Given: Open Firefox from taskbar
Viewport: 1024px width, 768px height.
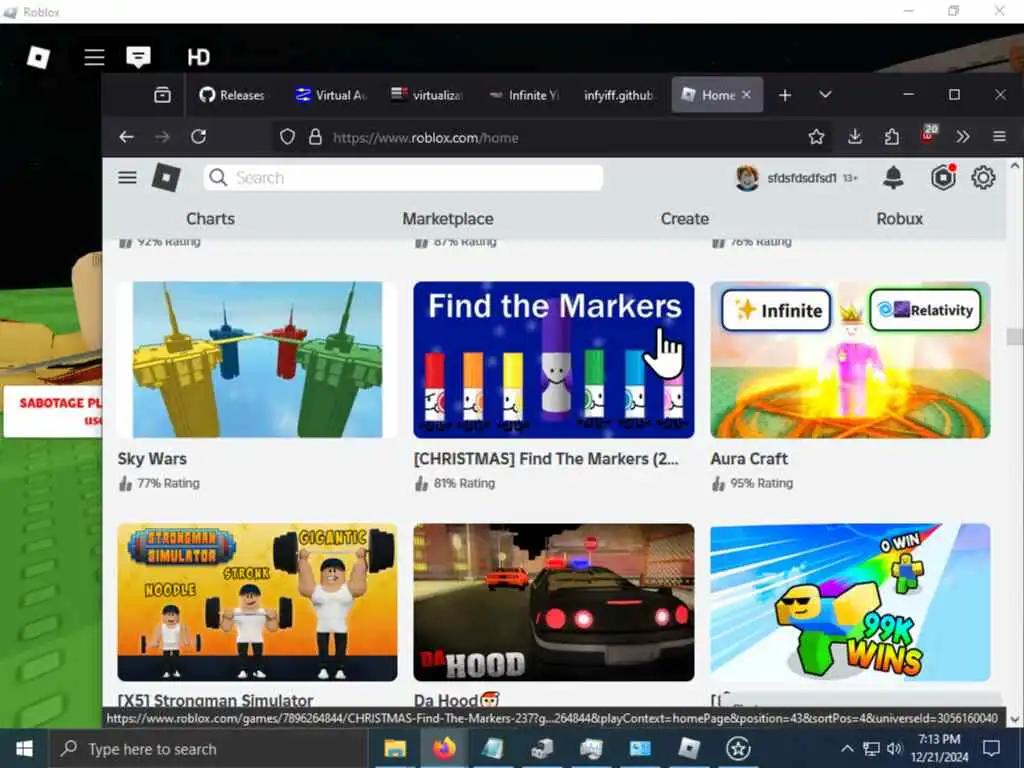Looking at the screenshot, I should point(444,748).
